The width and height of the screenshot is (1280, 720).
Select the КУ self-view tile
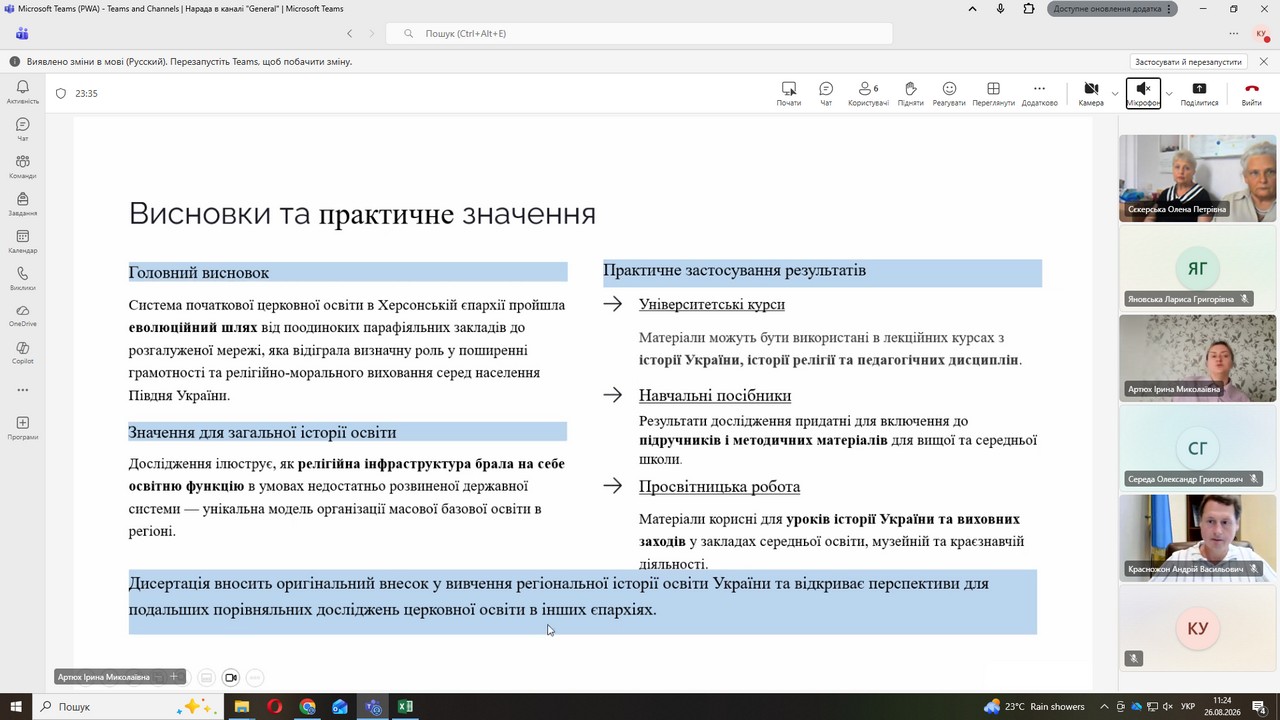click(x=1197, y=628)
